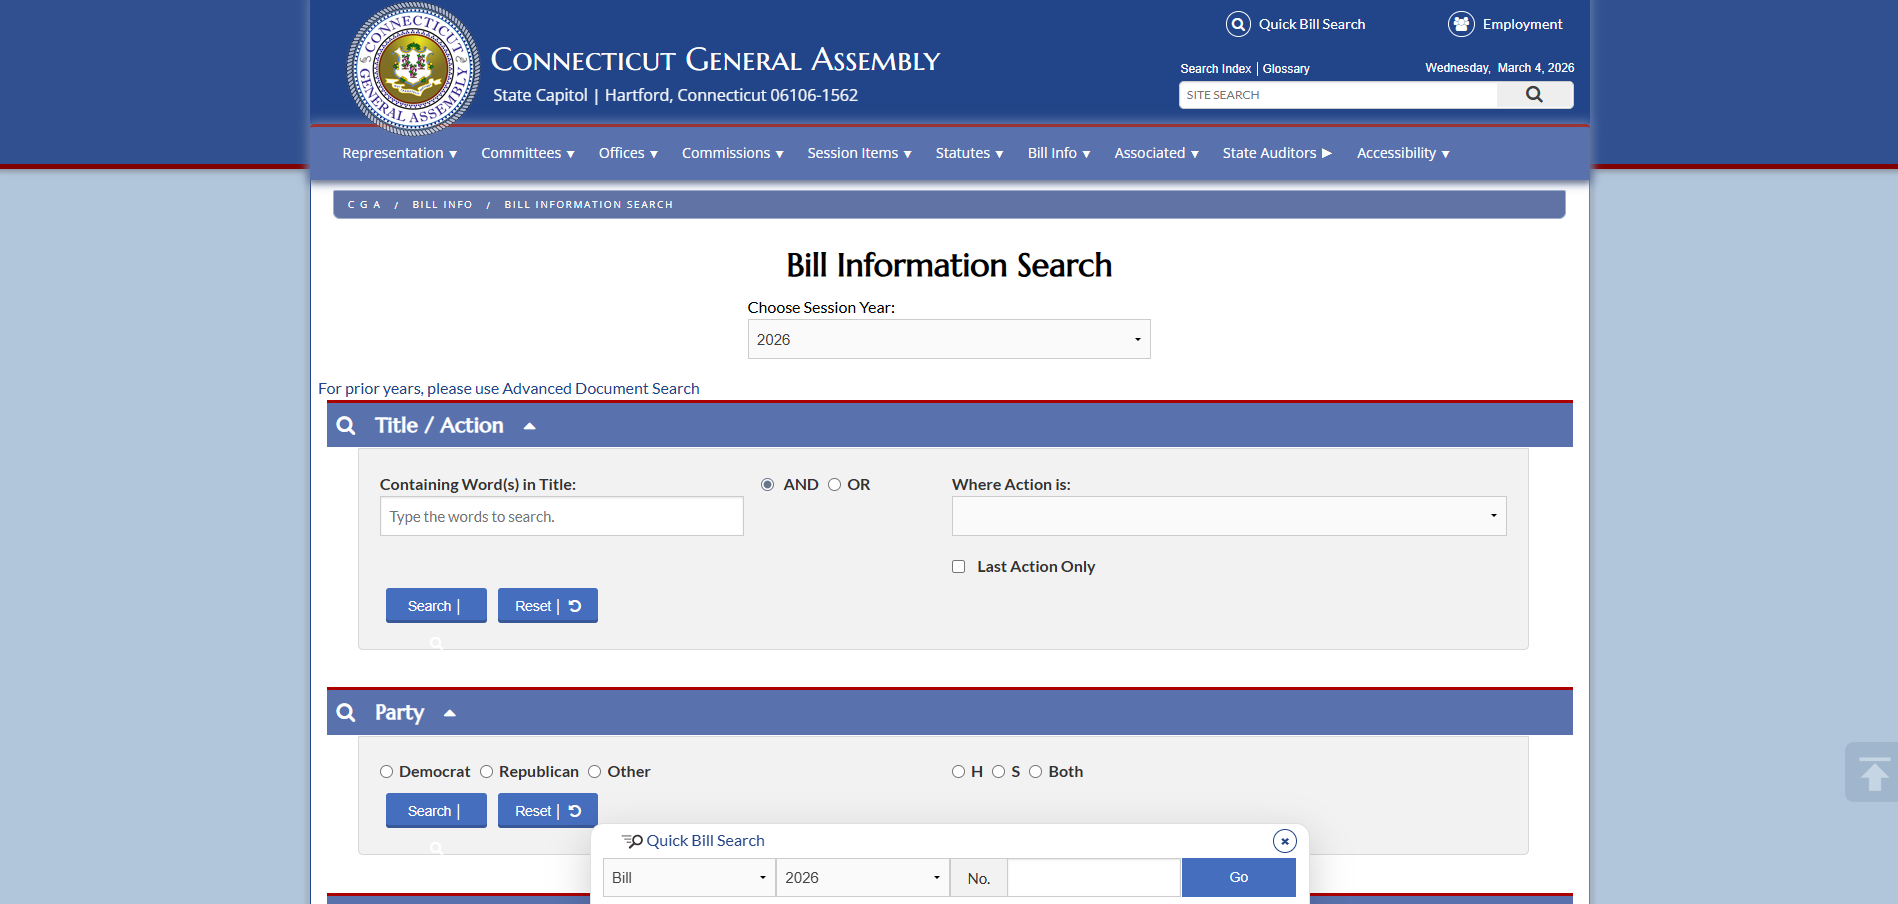
Task: Click the Connecticut General Assembly seal logo
Action: point(413,69)
